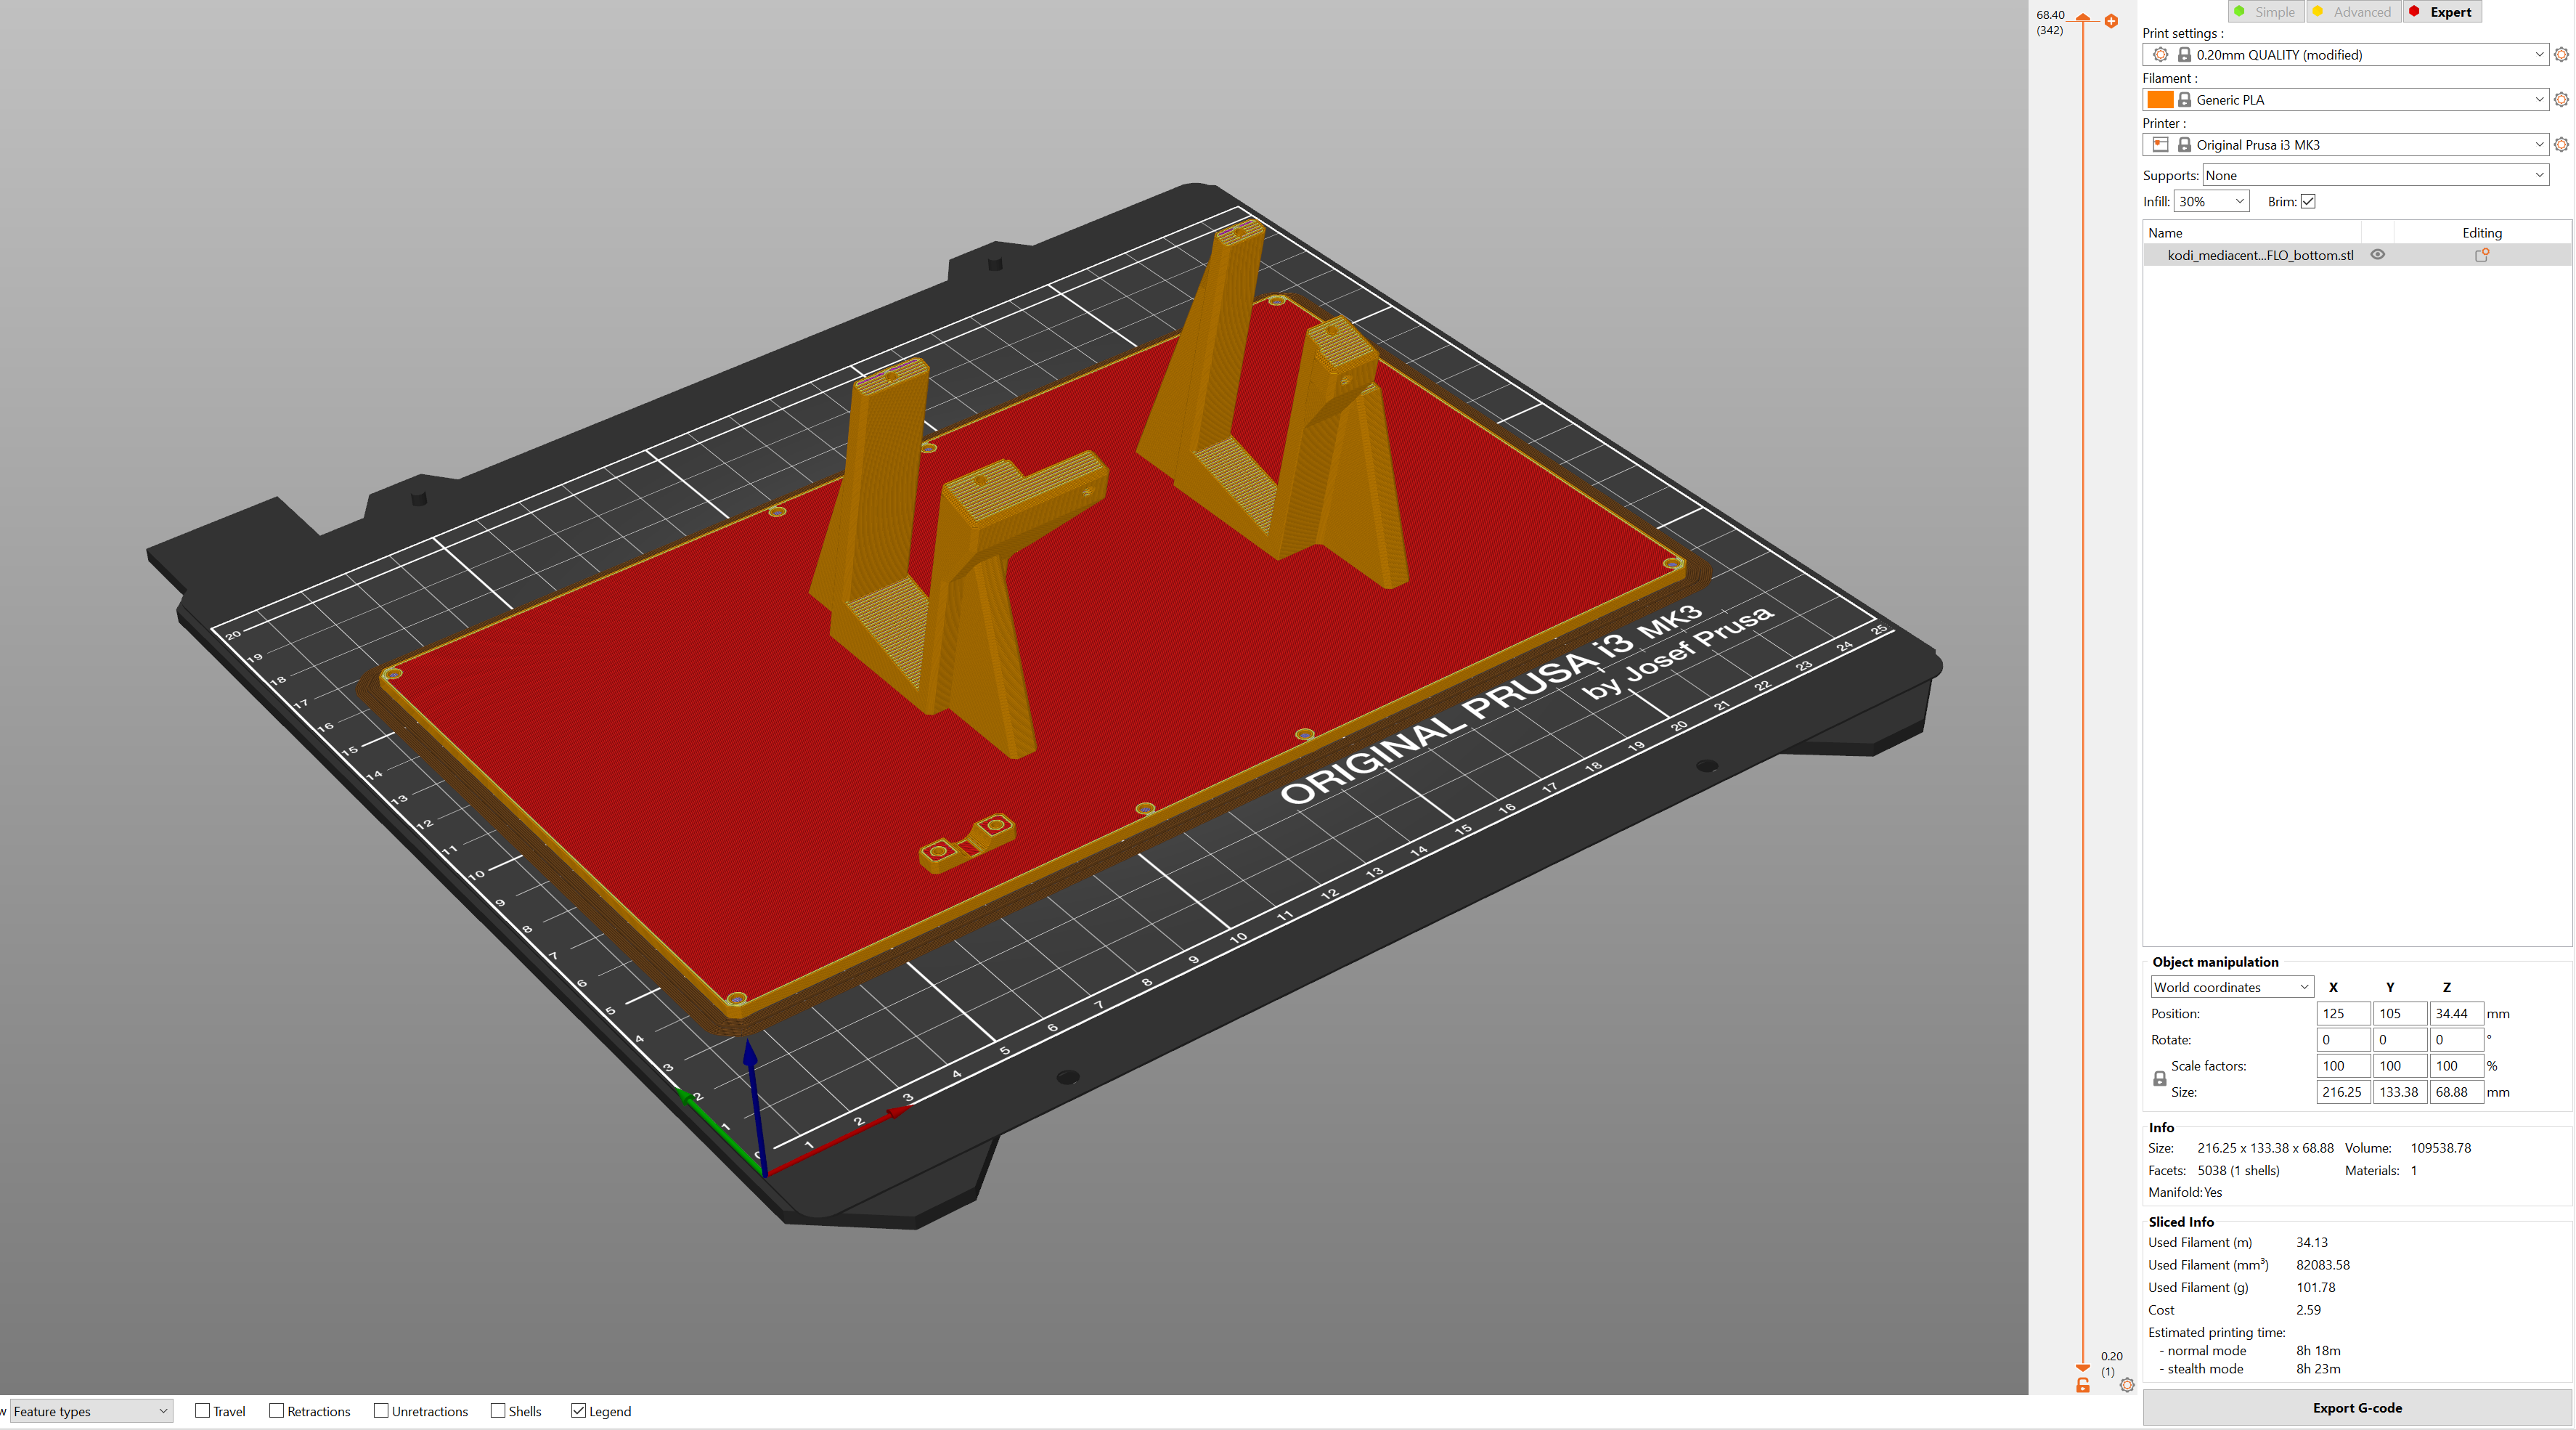
Task: Toggle the Shells checkbox
Action: pyautogui.click(x=498, y=1410)
